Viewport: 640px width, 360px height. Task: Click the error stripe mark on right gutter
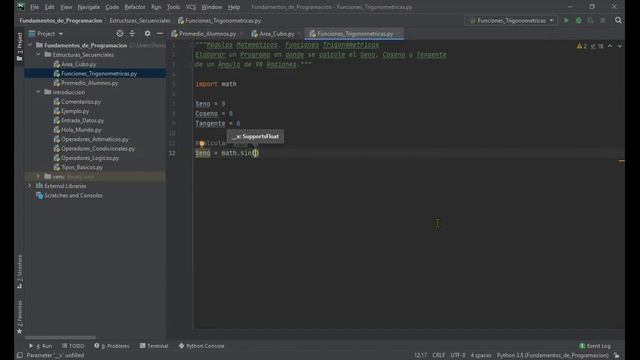(x=621, y=161)
